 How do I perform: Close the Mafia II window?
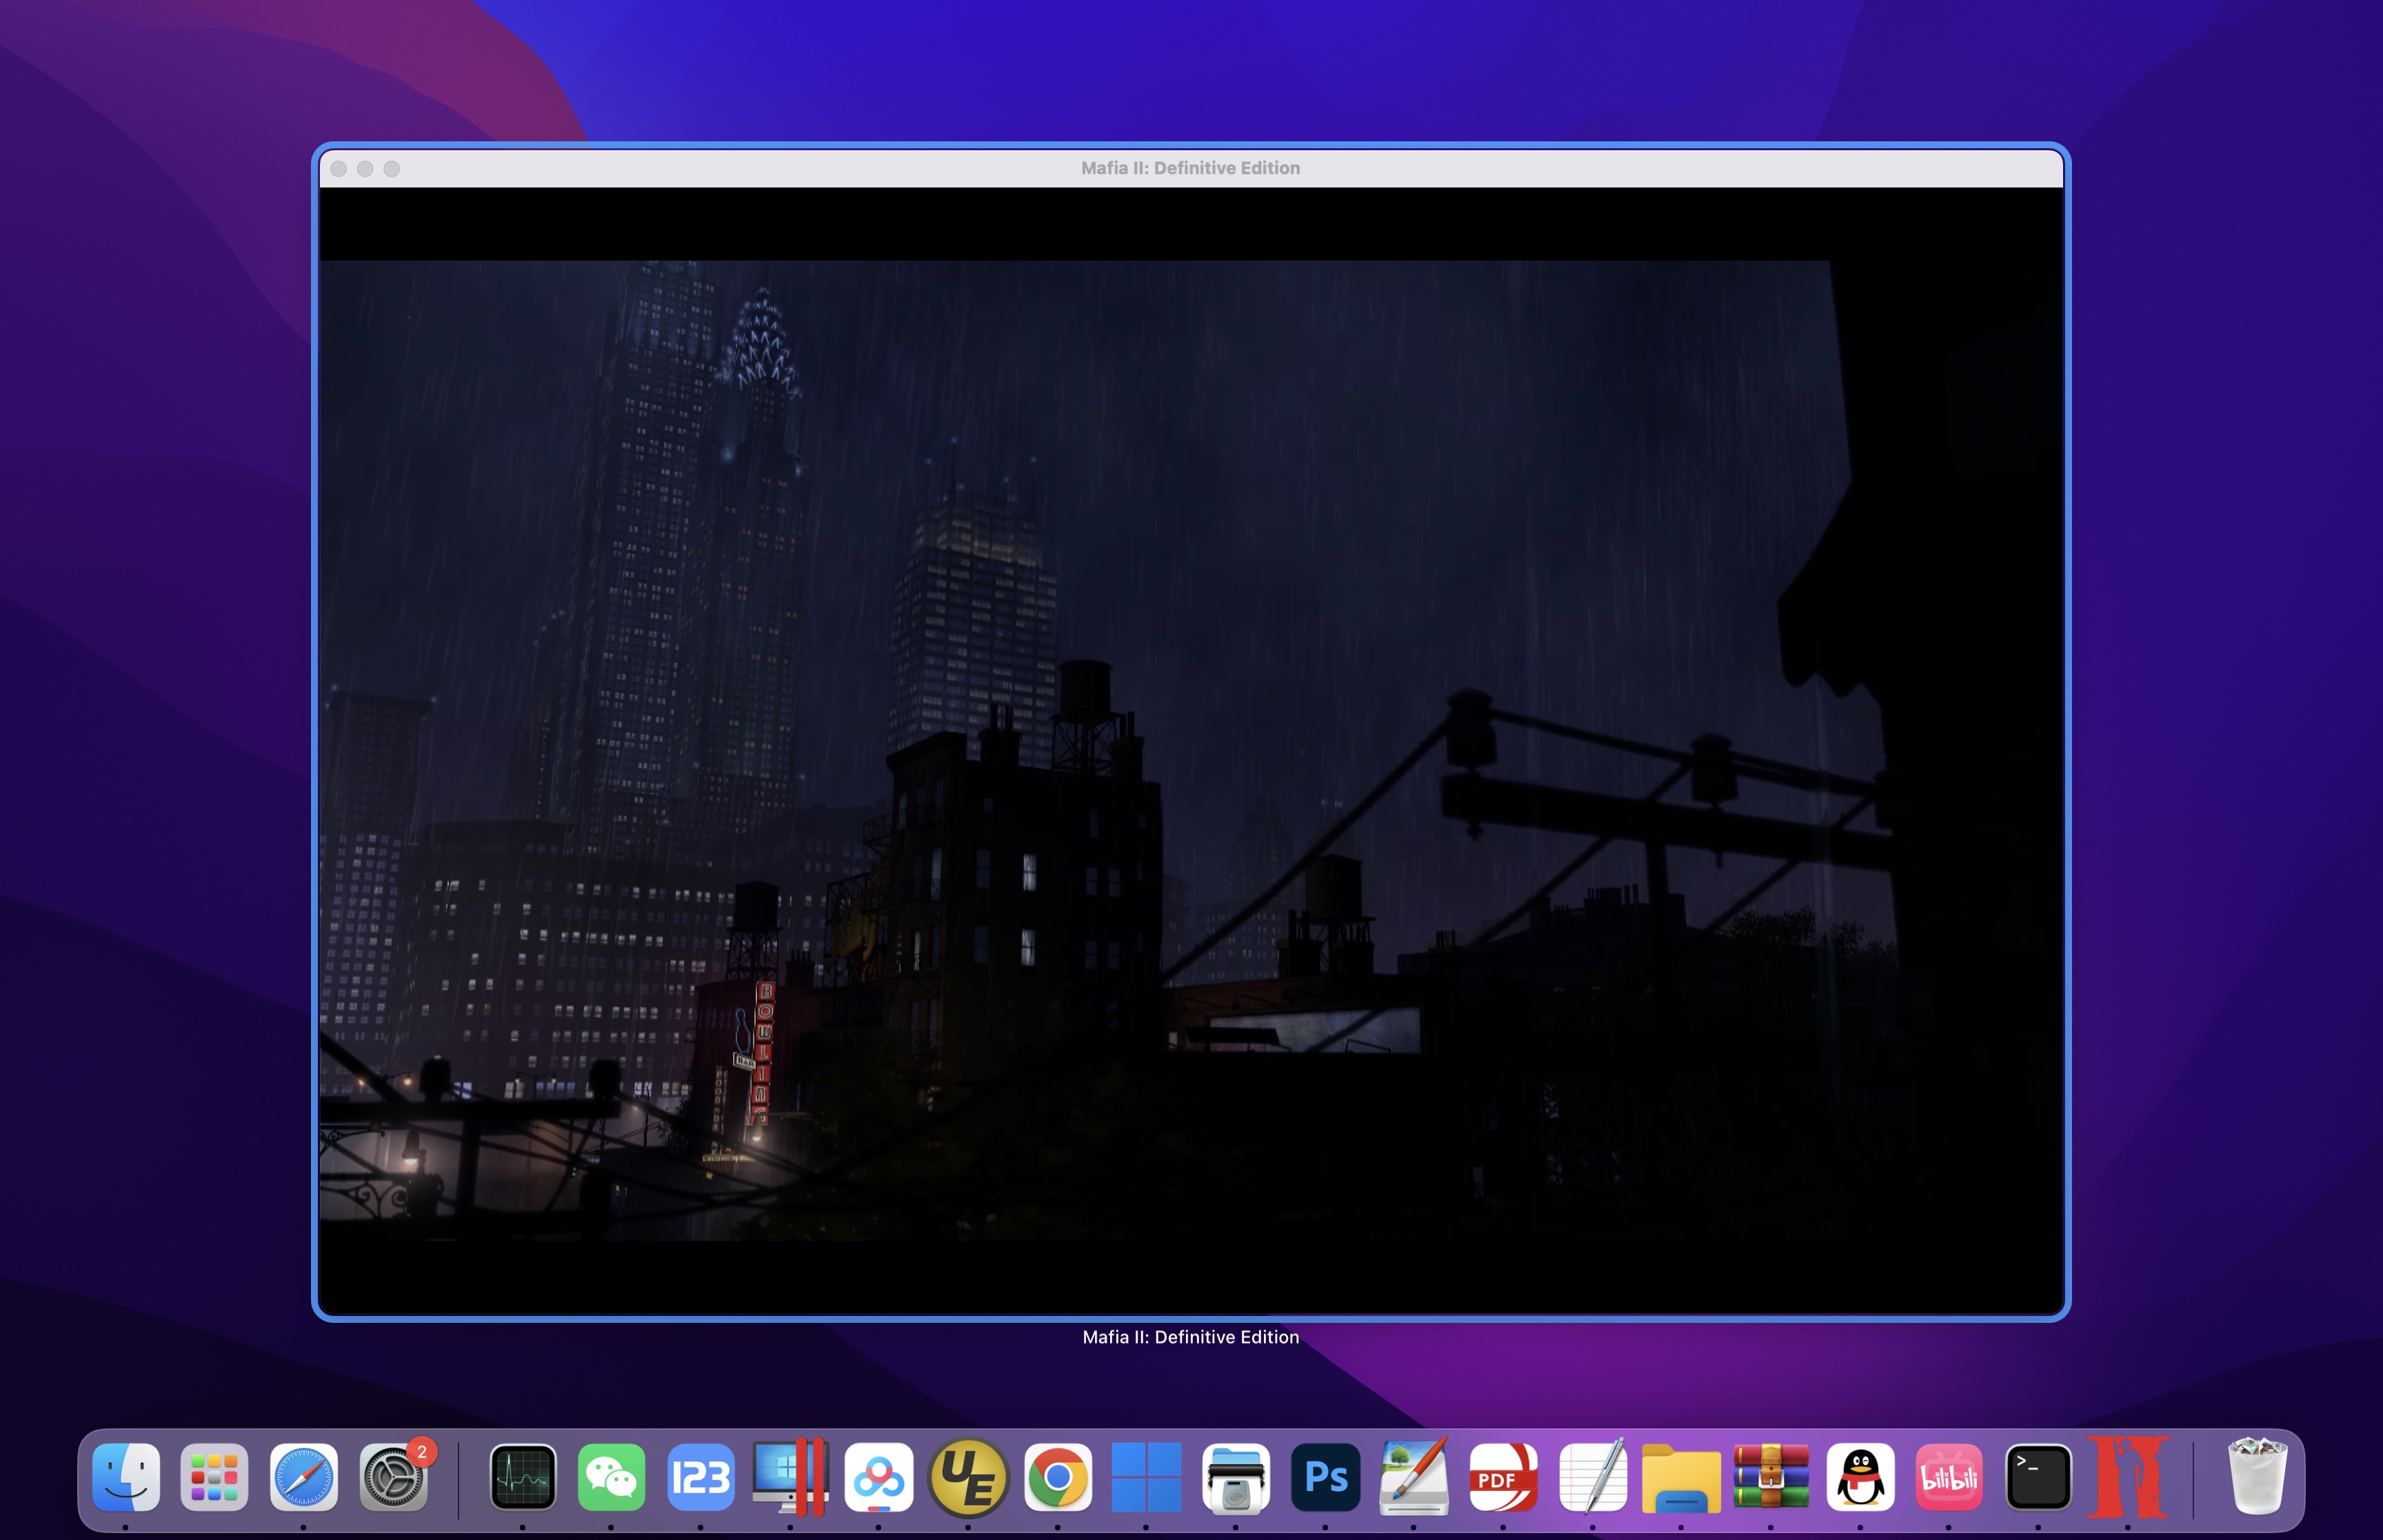tap(339, 169)
